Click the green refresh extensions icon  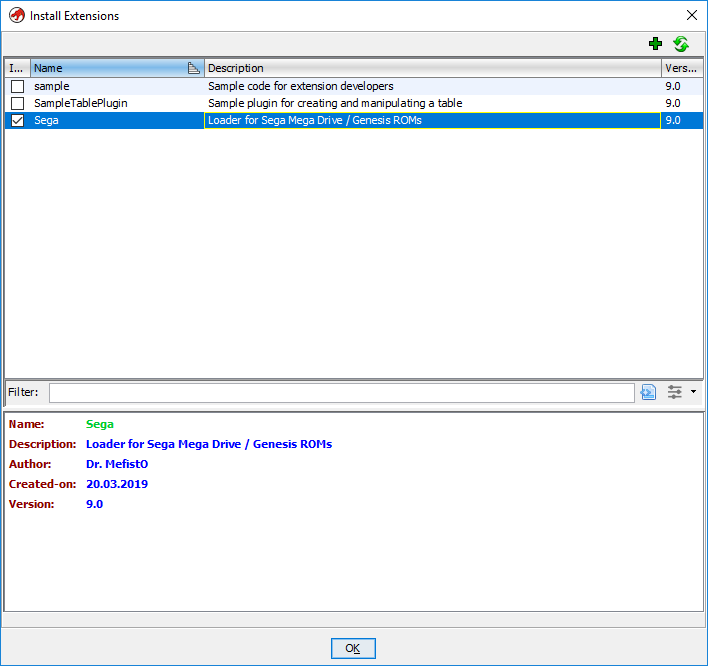coord(681,44)
